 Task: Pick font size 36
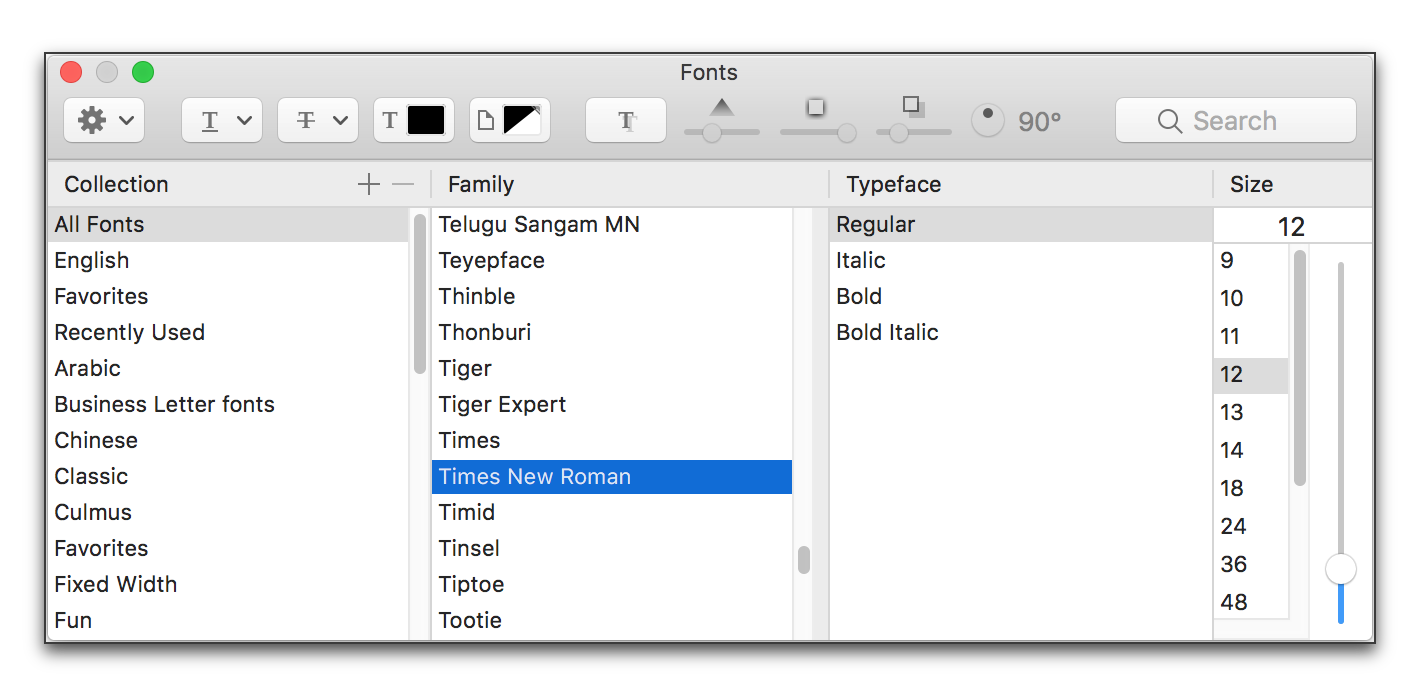pyautogui.click(x=1251, y=564)
